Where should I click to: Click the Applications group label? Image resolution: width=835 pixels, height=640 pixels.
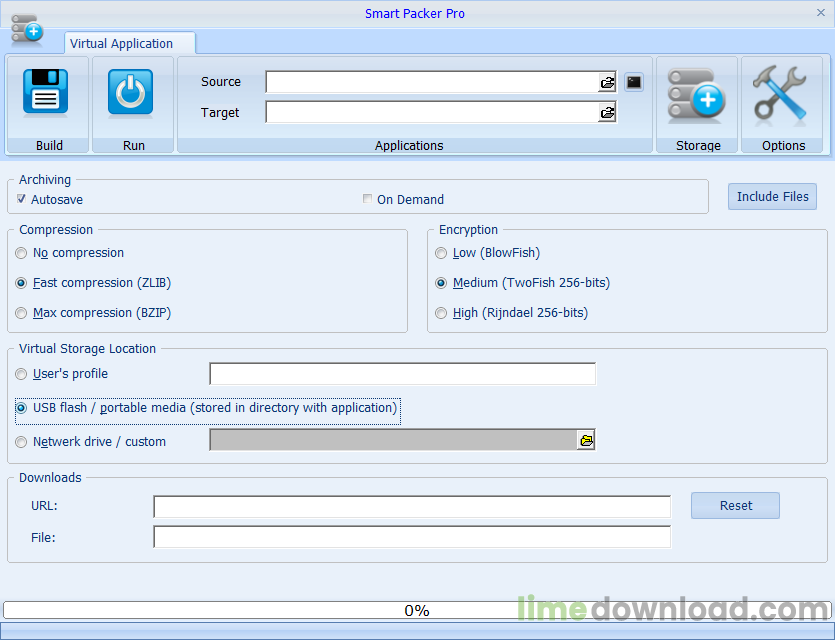[408, 145]
